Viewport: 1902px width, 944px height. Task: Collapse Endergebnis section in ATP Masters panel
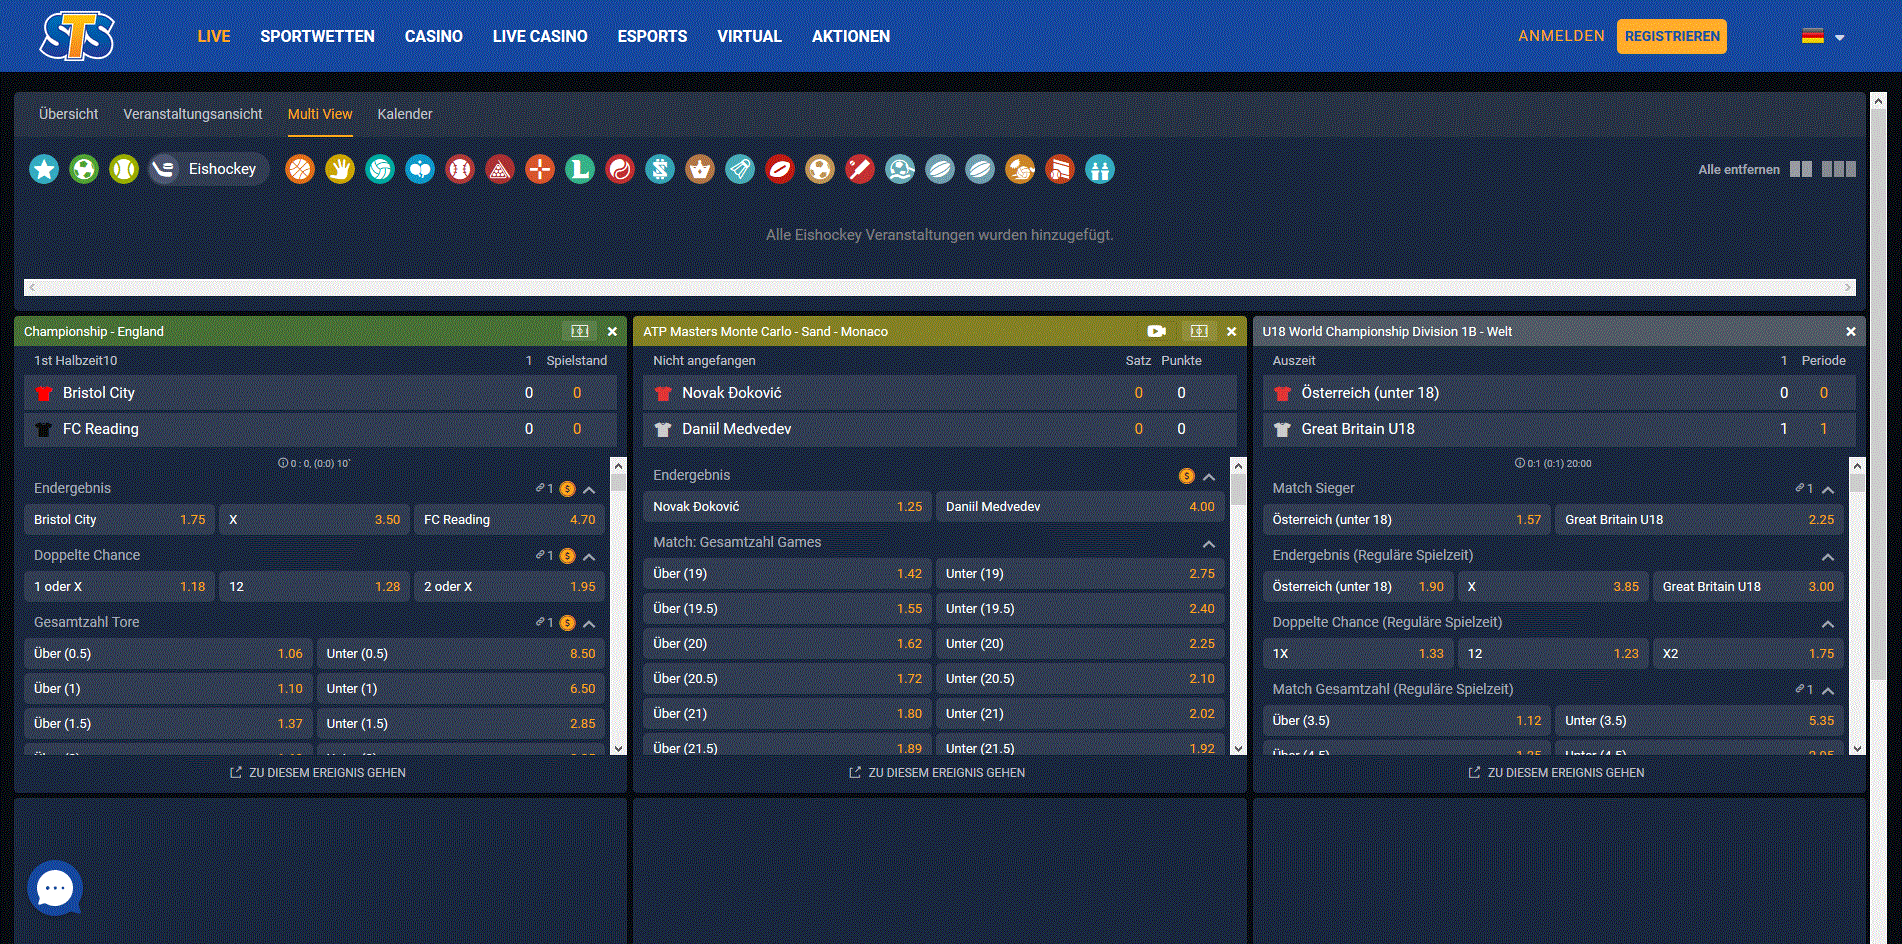coord(1209,477)
